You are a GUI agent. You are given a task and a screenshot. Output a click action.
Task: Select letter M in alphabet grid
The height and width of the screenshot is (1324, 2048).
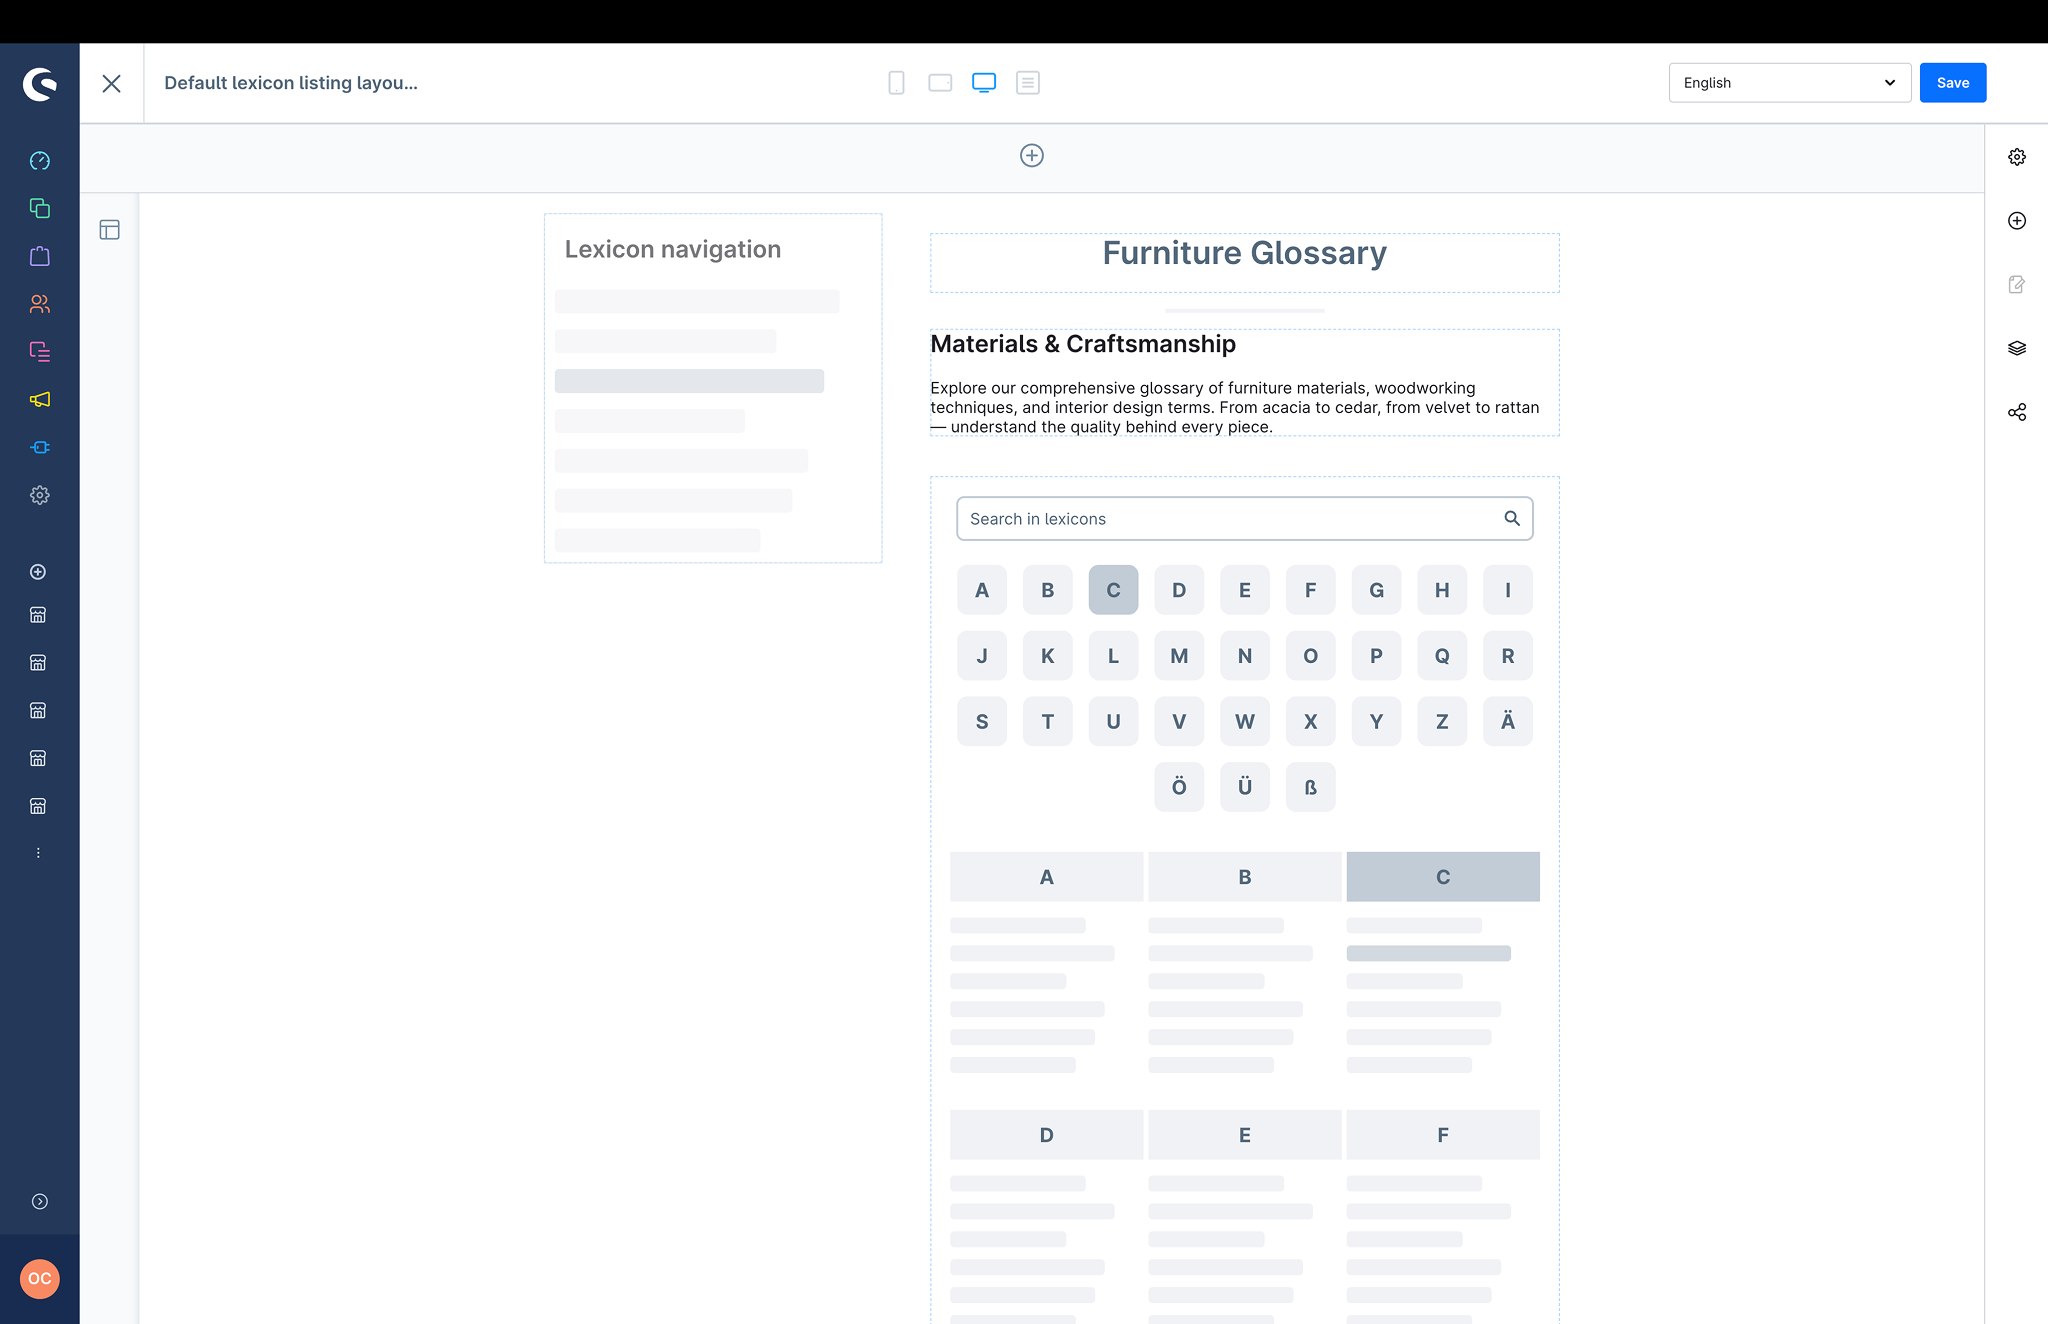point(1179,656)
